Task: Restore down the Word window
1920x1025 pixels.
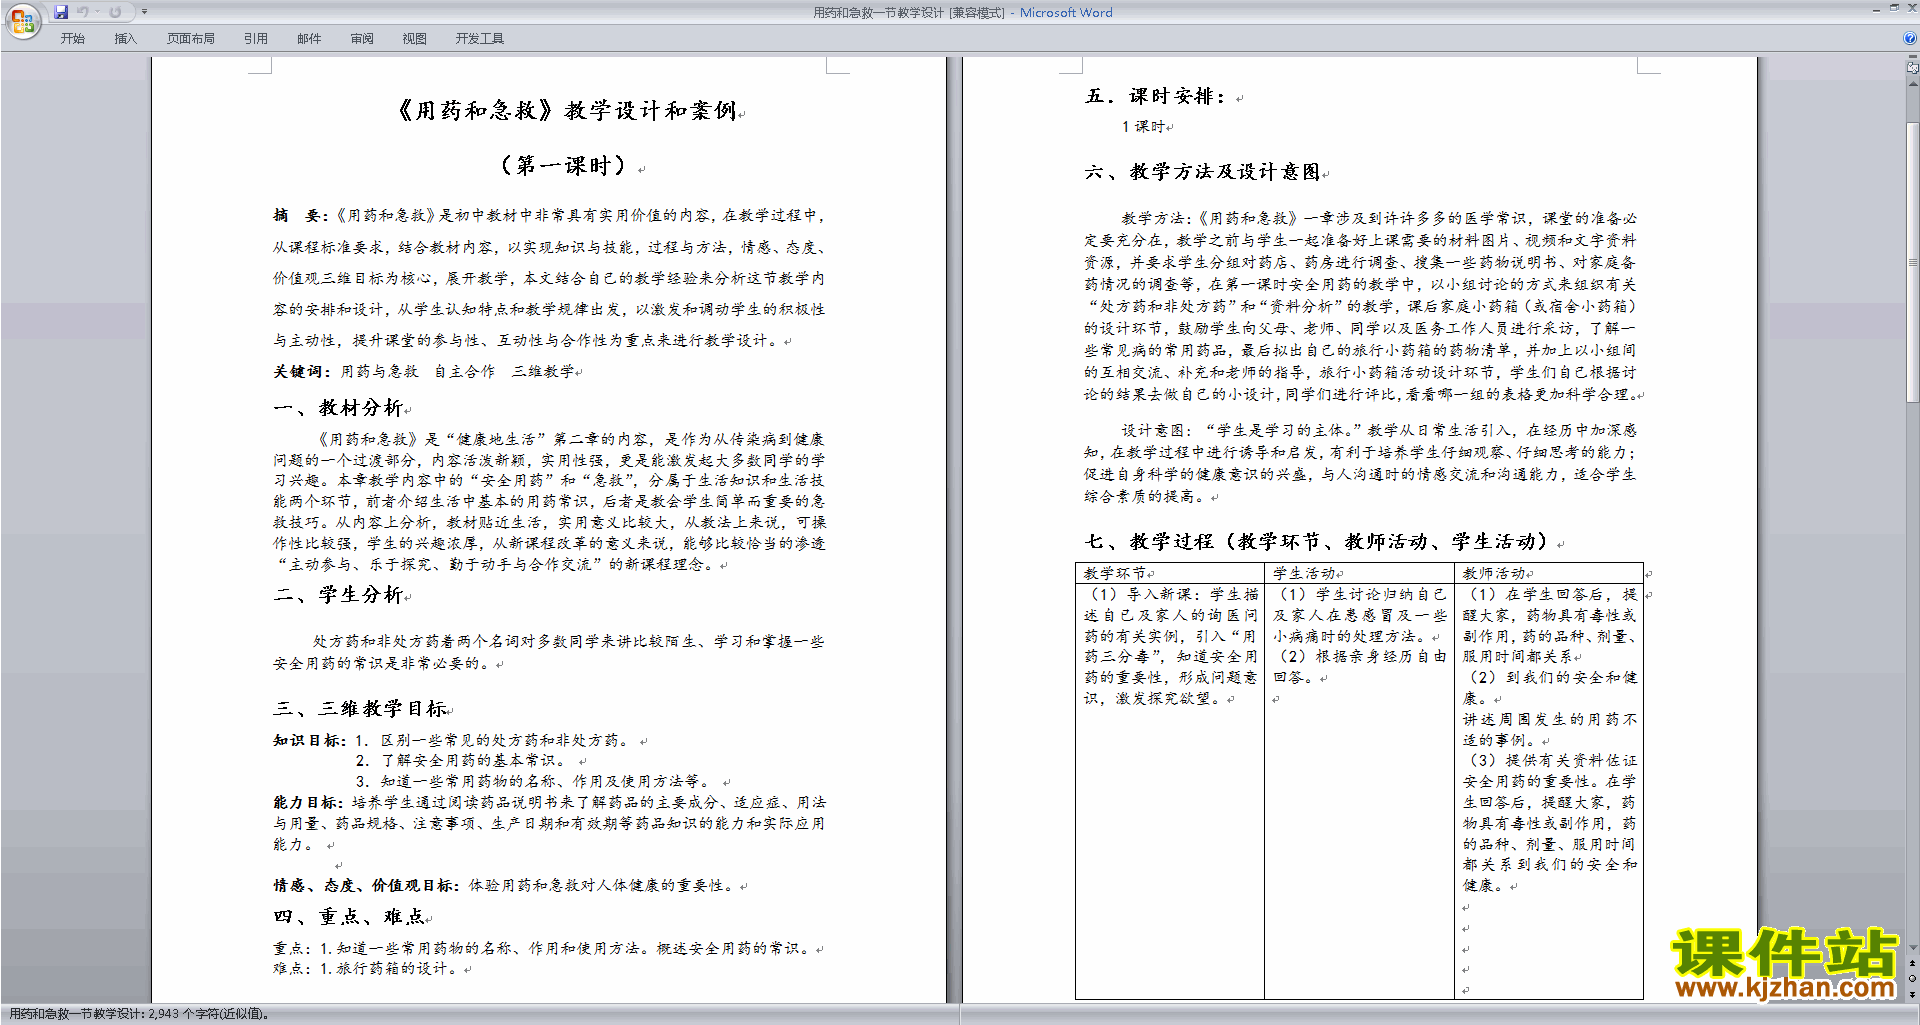Action: [x=1894, y=9]
